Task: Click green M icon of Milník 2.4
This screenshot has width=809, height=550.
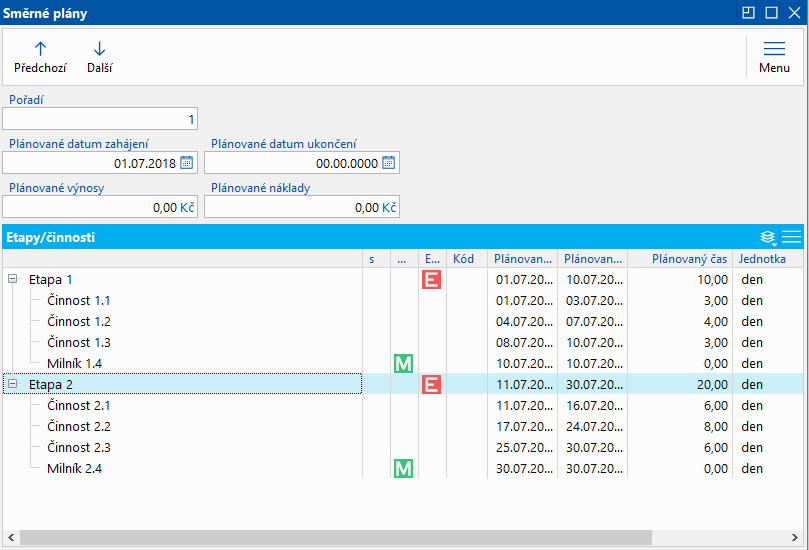Action: tap(403, 469)
